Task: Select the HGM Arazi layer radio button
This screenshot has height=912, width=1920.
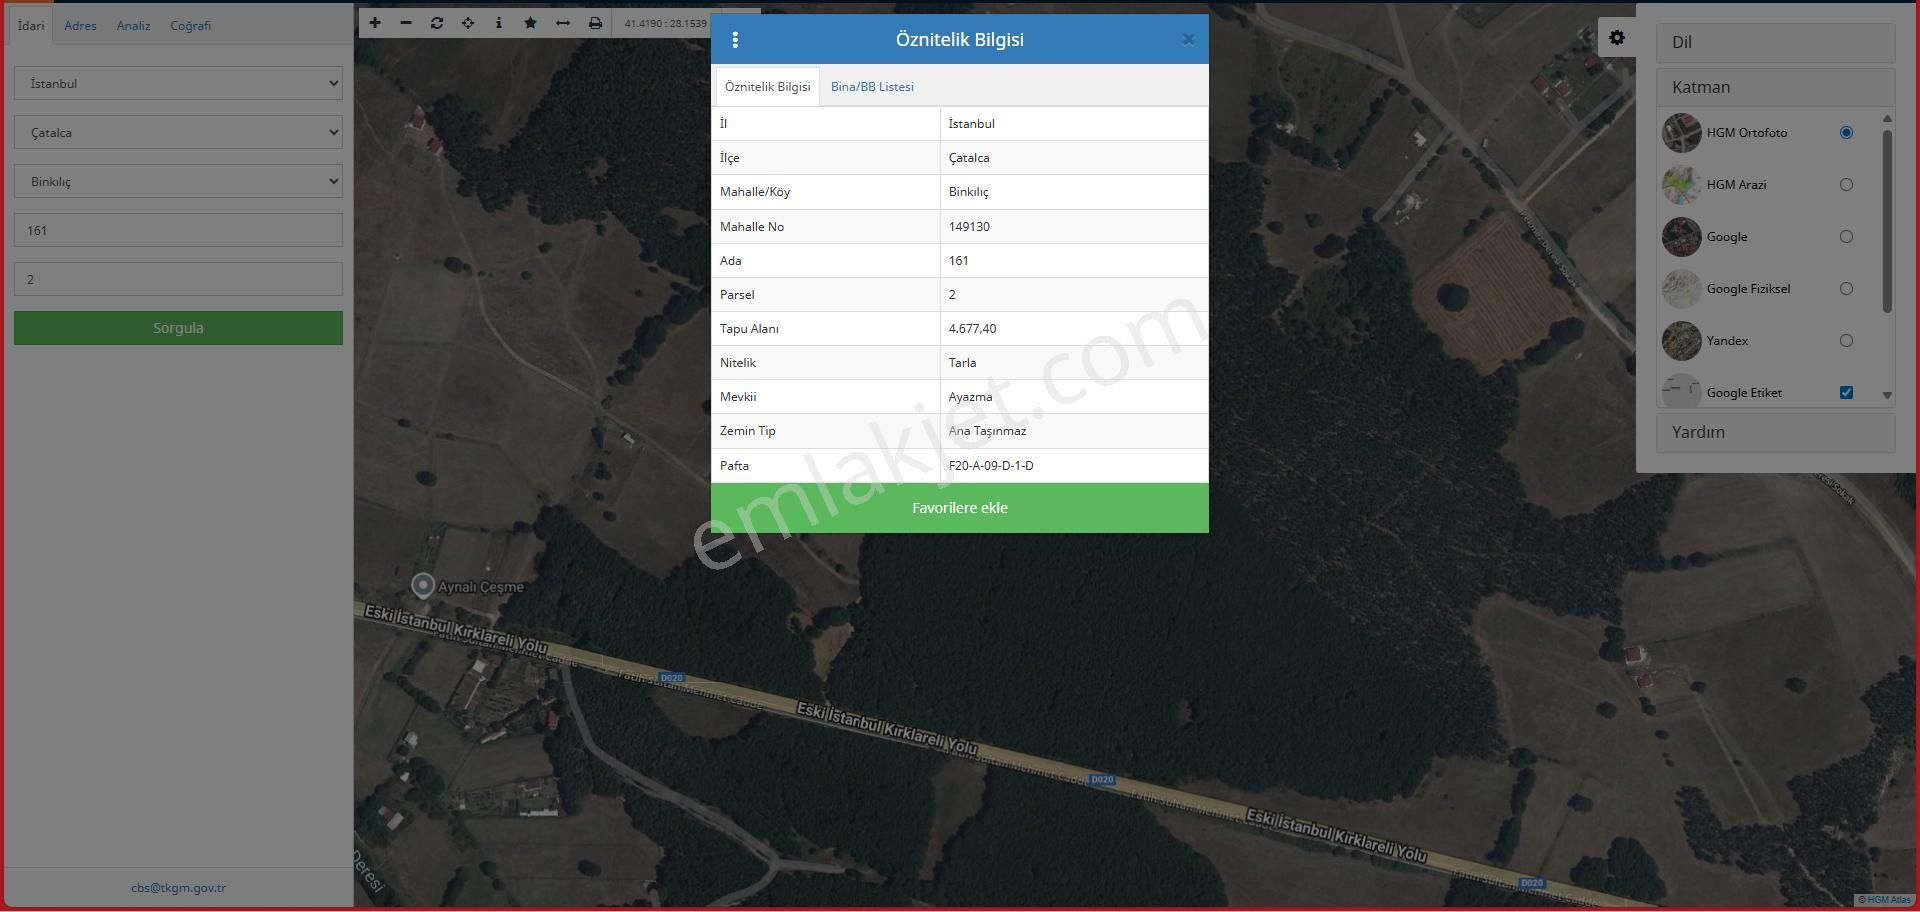Action: click(x=1846, y=185)
